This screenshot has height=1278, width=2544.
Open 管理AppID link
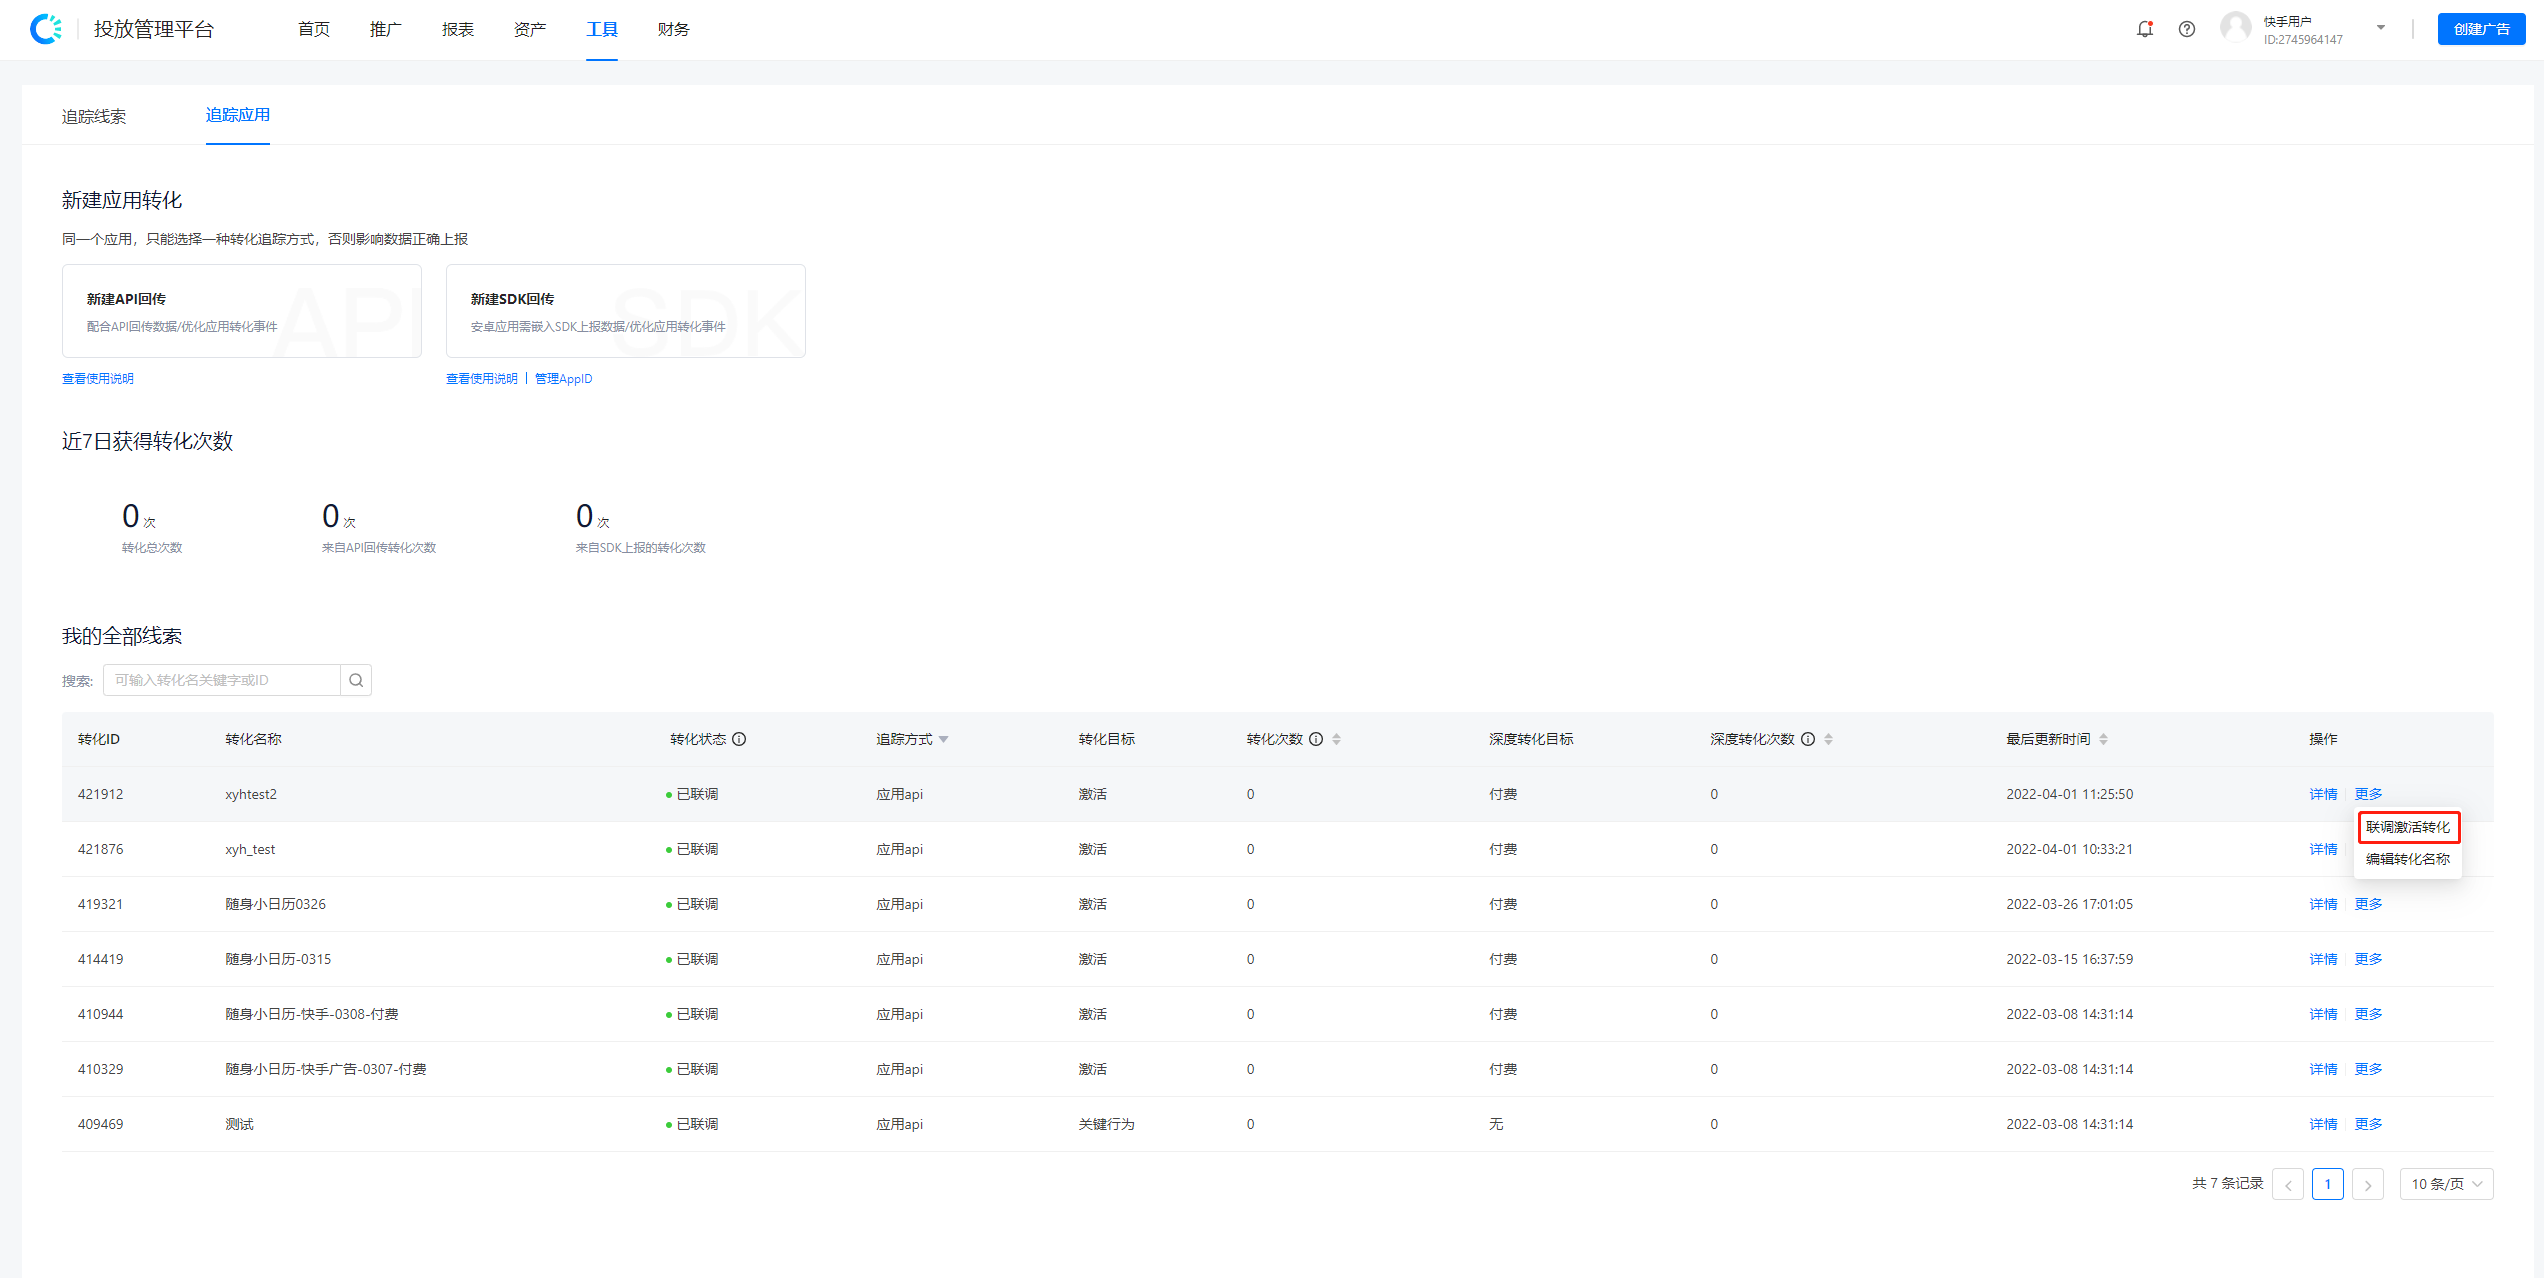pyautogui.click(x=563, y=378)
